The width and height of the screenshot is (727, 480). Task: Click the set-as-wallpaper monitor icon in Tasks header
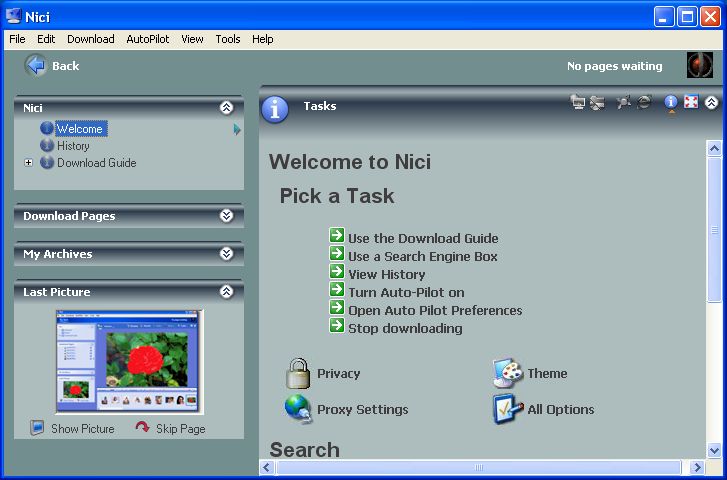pos(578,102)
